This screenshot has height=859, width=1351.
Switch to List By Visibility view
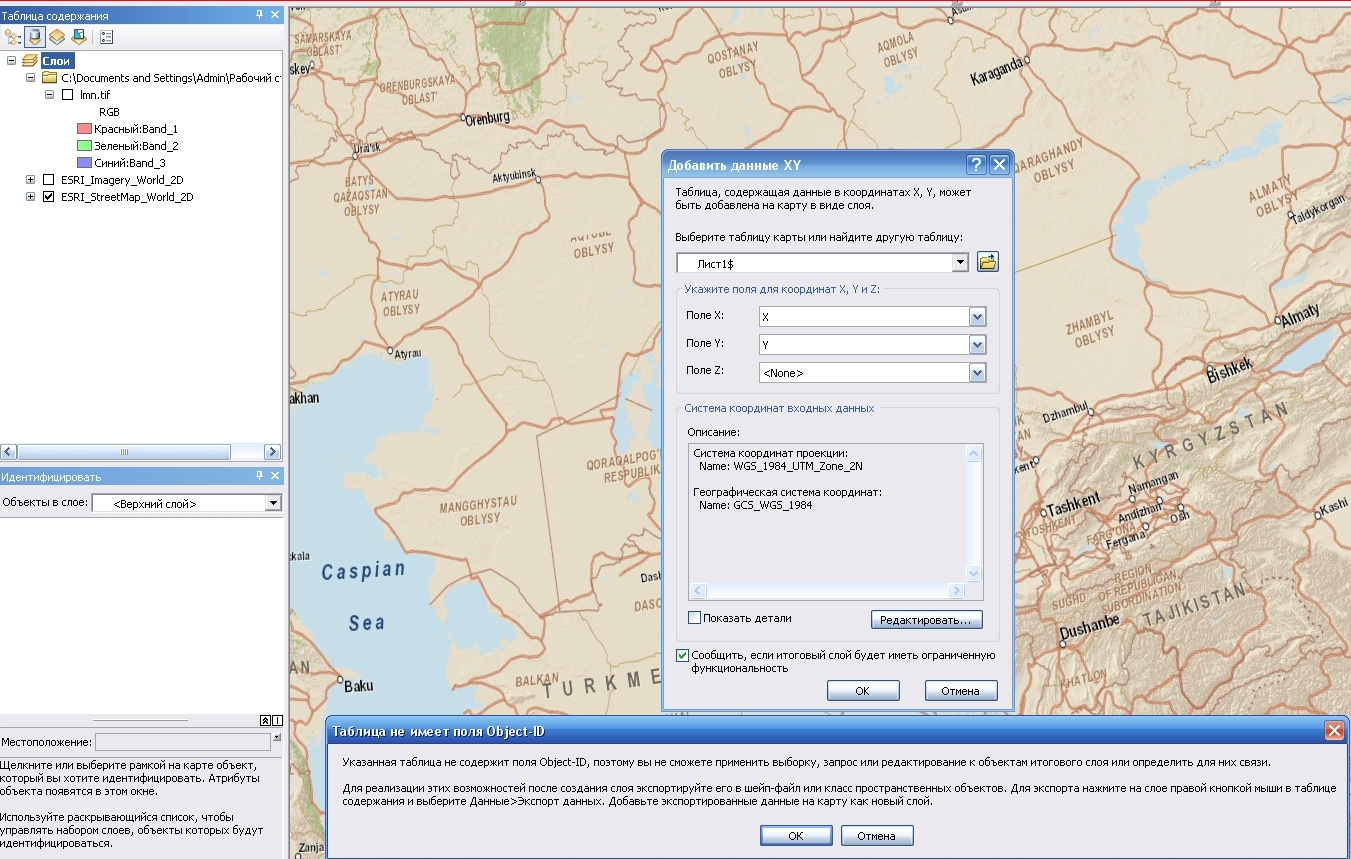click(57, 37)
